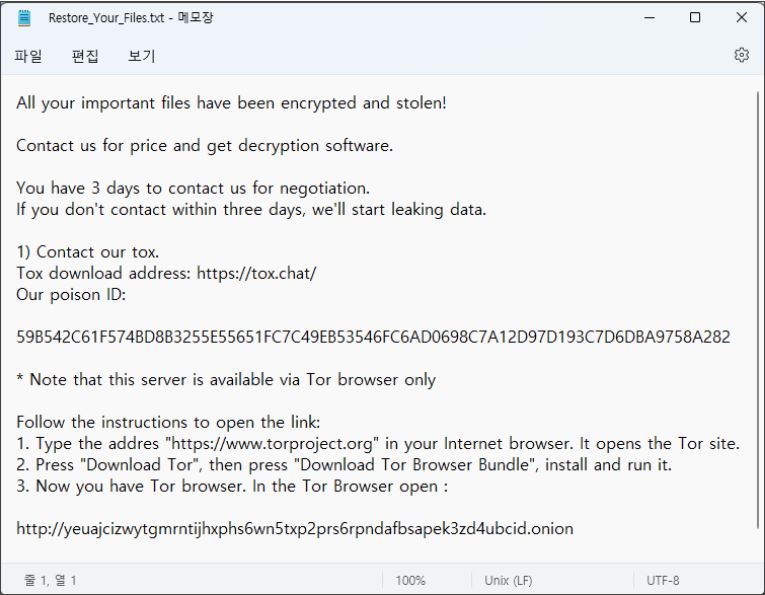The height and width of the screenshot is (595, 765).
Task: Click the https://tox.chat/ address text
Action: point(257,273)
